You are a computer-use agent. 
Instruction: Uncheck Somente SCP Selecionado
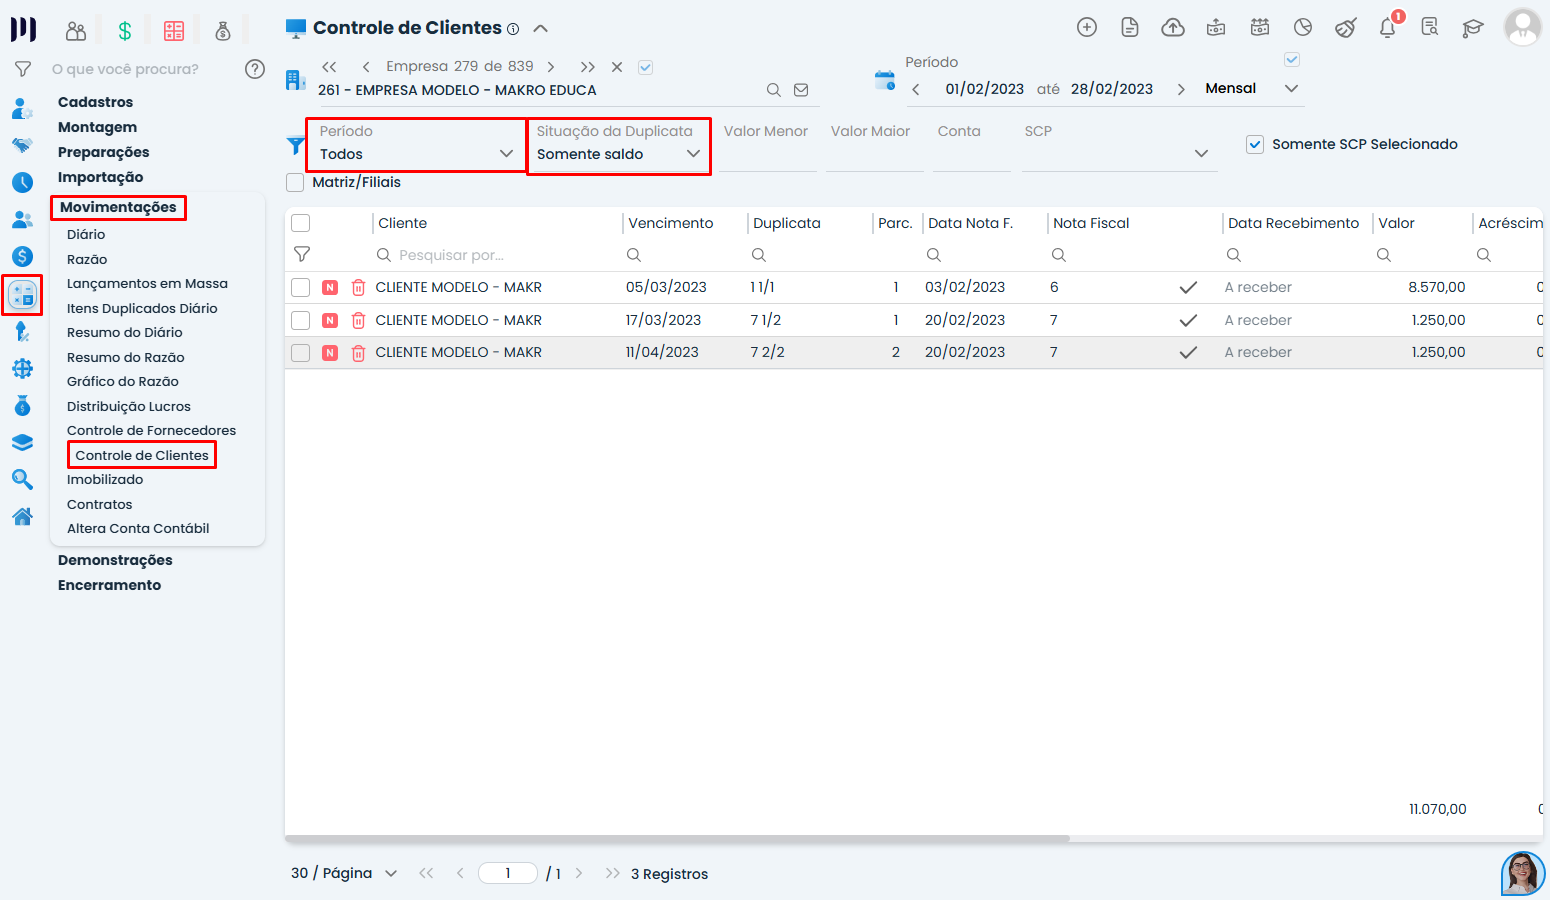coord(1255,145)
